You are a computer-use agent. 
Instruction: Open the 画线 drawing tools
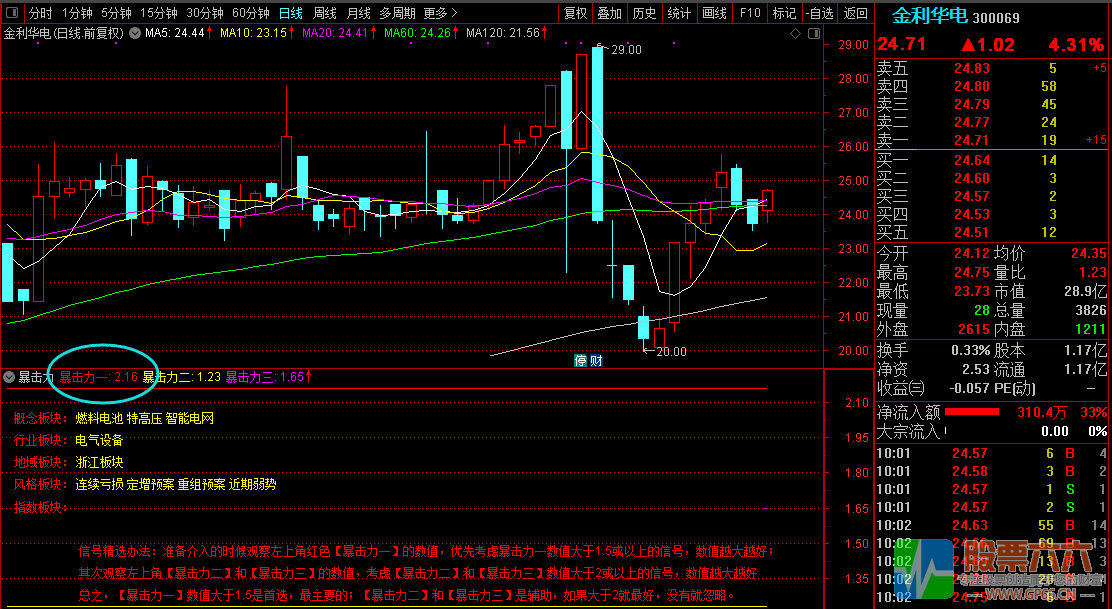pyautogui.click(x=714, y=13)
